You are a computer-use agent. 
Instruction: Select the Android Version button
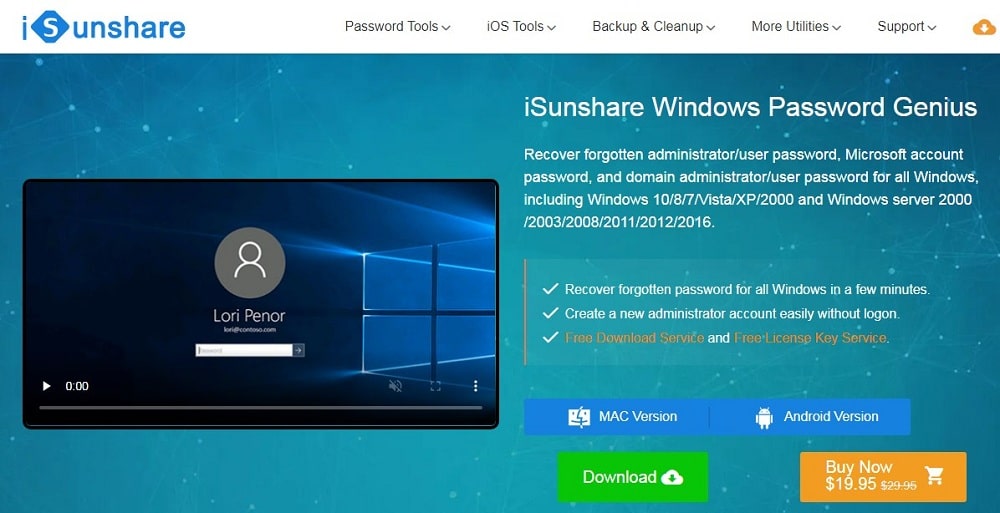[x=810, y=417]
